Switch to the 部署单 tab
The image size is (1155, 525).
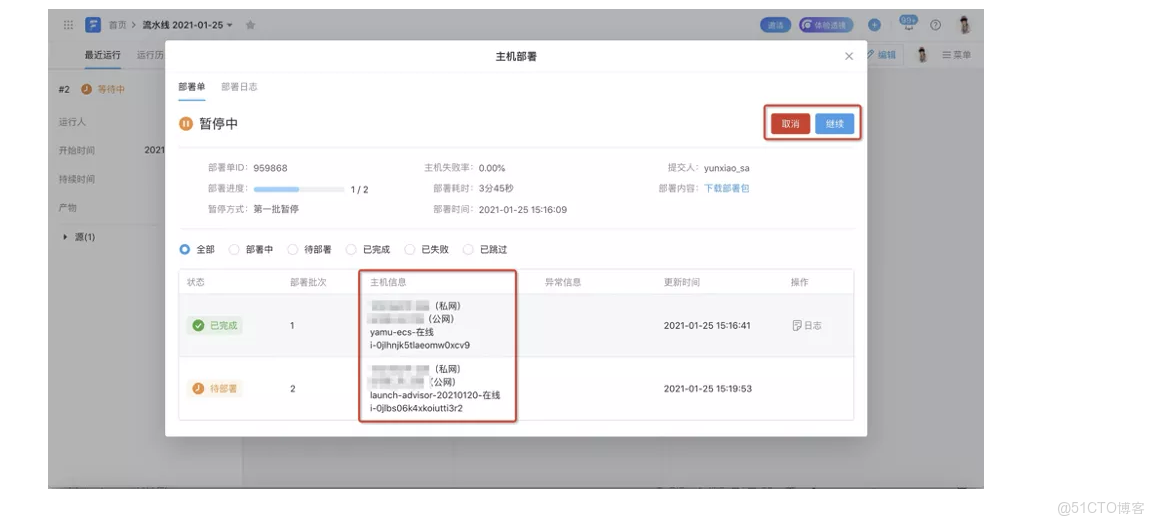(x=192, y=87)
